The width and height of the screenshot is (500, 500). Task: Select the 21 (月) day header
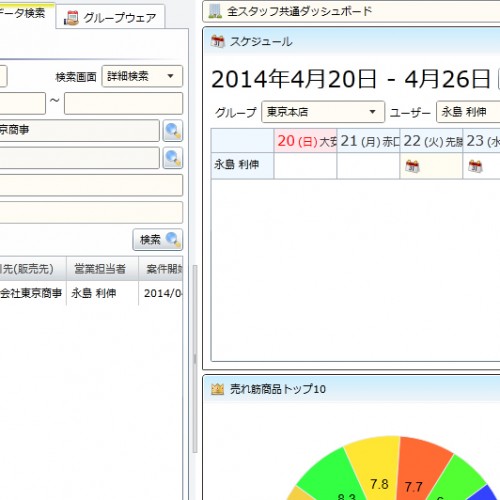pos(368,141)
